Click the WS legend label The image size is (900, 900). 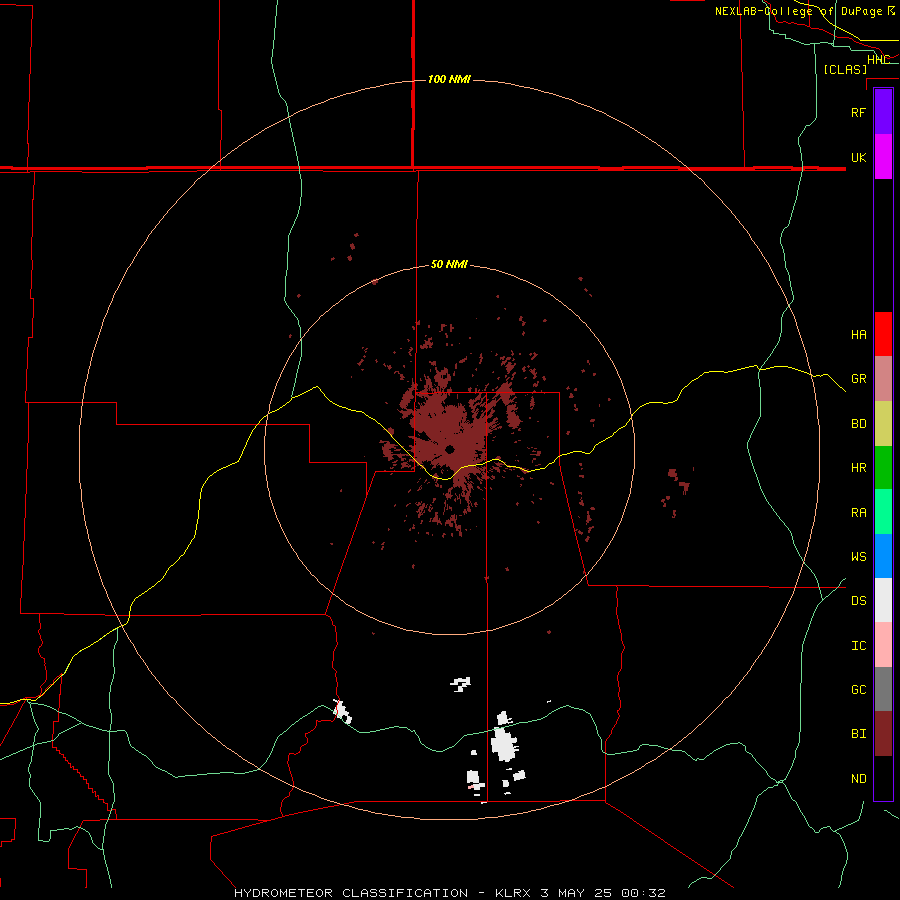click(x=858, y=556)
